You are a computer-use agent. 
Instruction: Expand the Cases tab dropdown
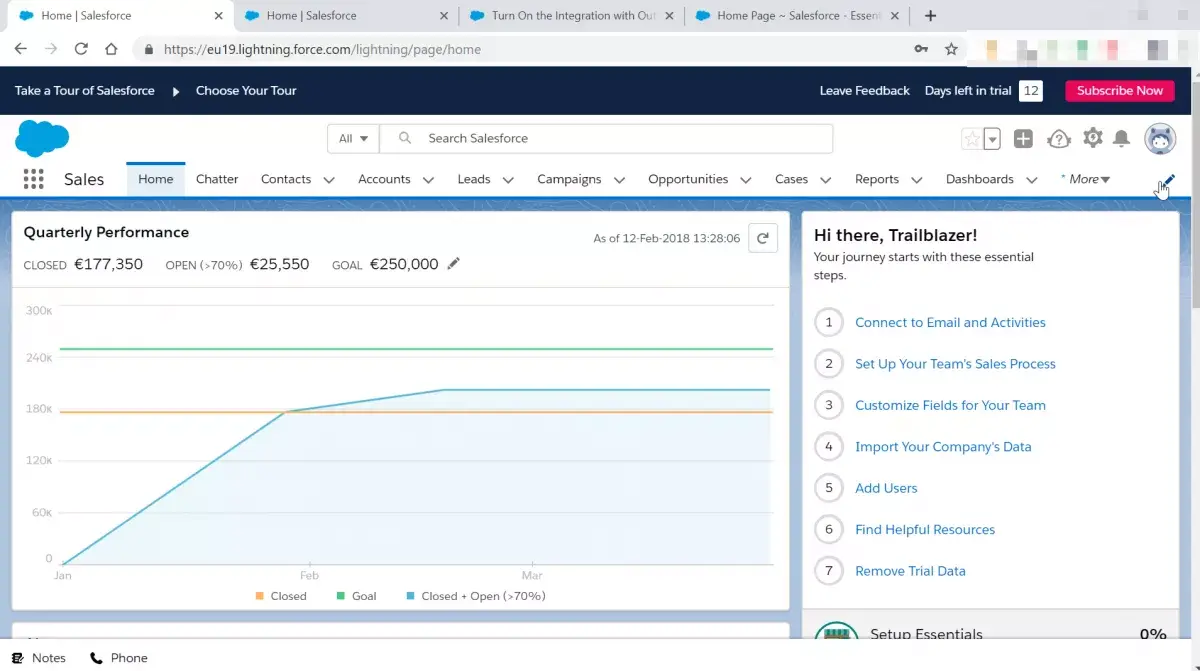pos(826,180)
